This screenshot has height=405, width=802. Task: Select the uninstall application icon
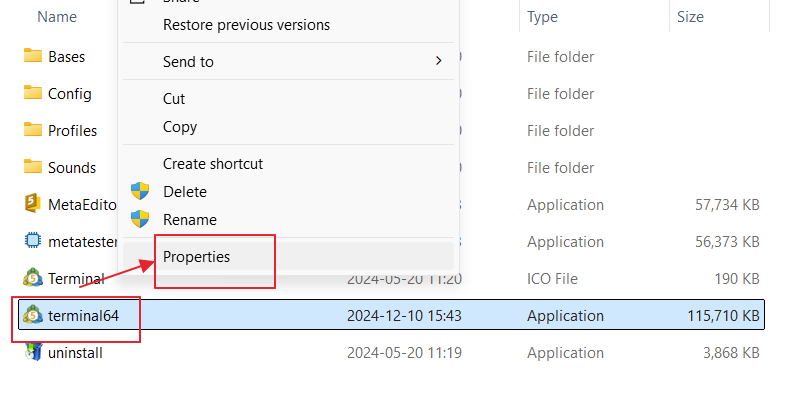33,352
